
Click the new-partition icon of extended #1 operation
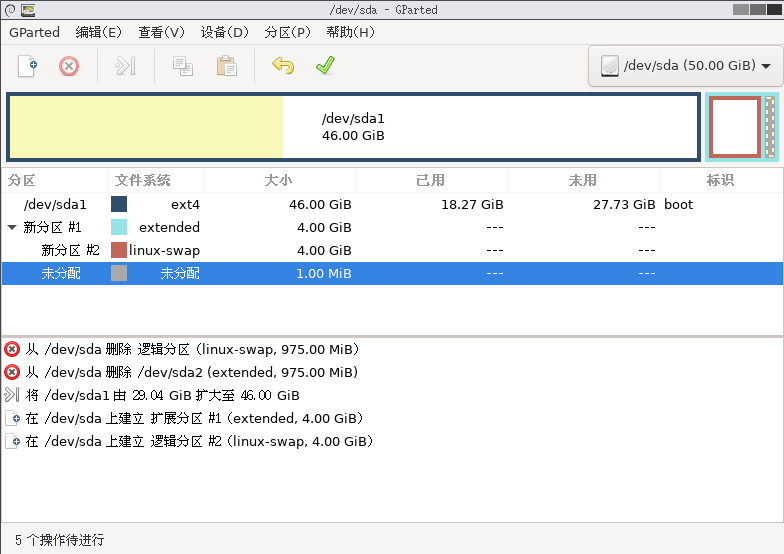[x=12, y=418]
